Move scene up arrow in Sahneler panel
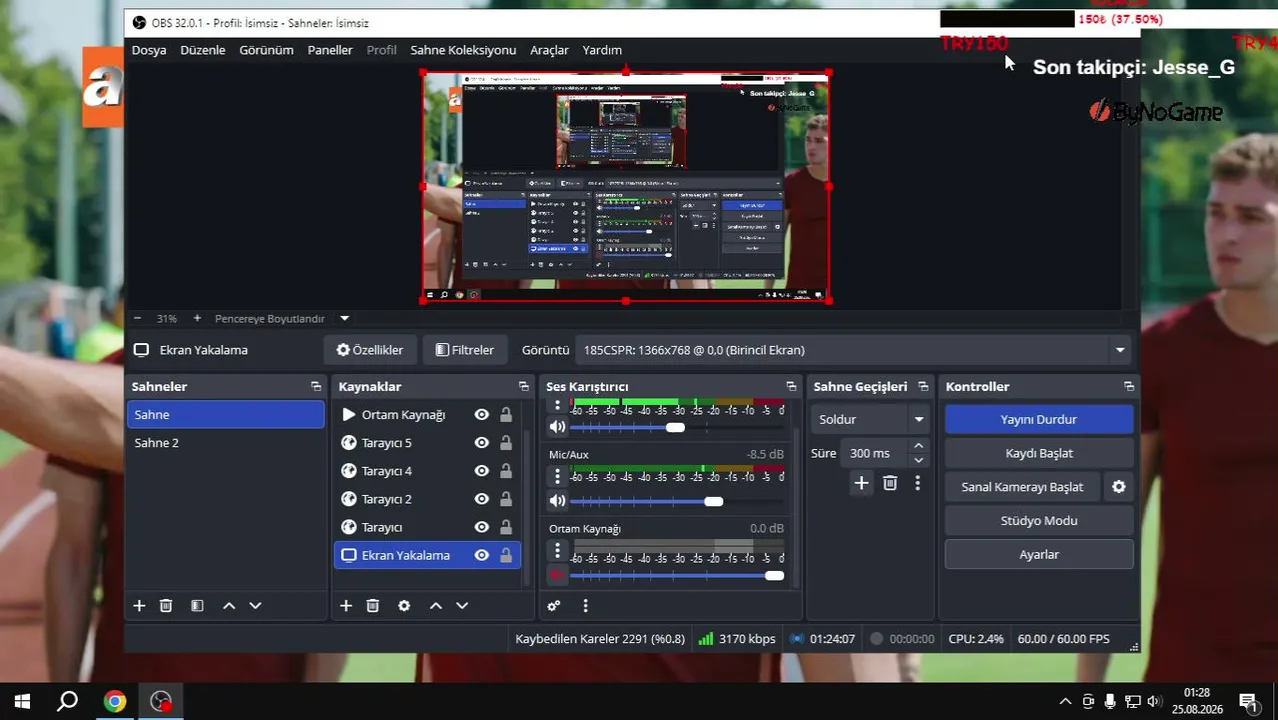The image size is (1278, 720). point(229,606)
